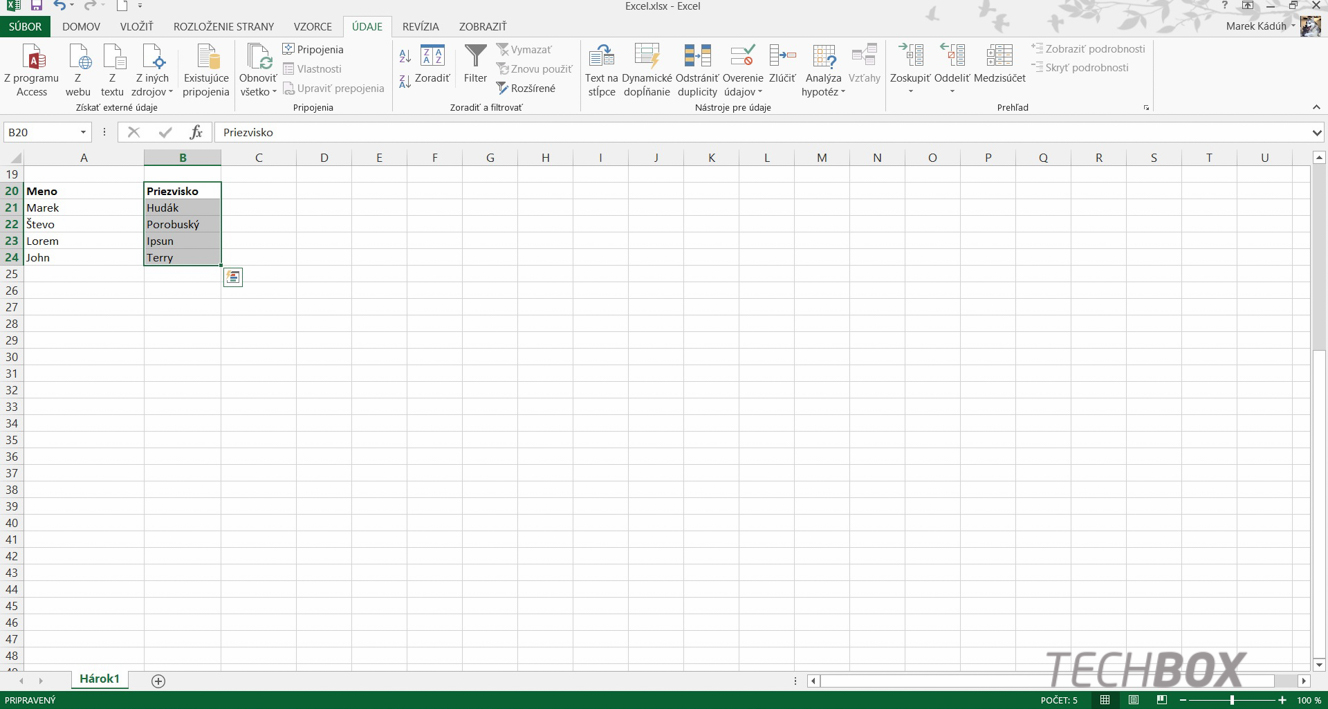Image resolution: width=1328 pixels, height=709 pixels.
Task: Open the Name Box dropdown arrow
Action: pos(83,132)
